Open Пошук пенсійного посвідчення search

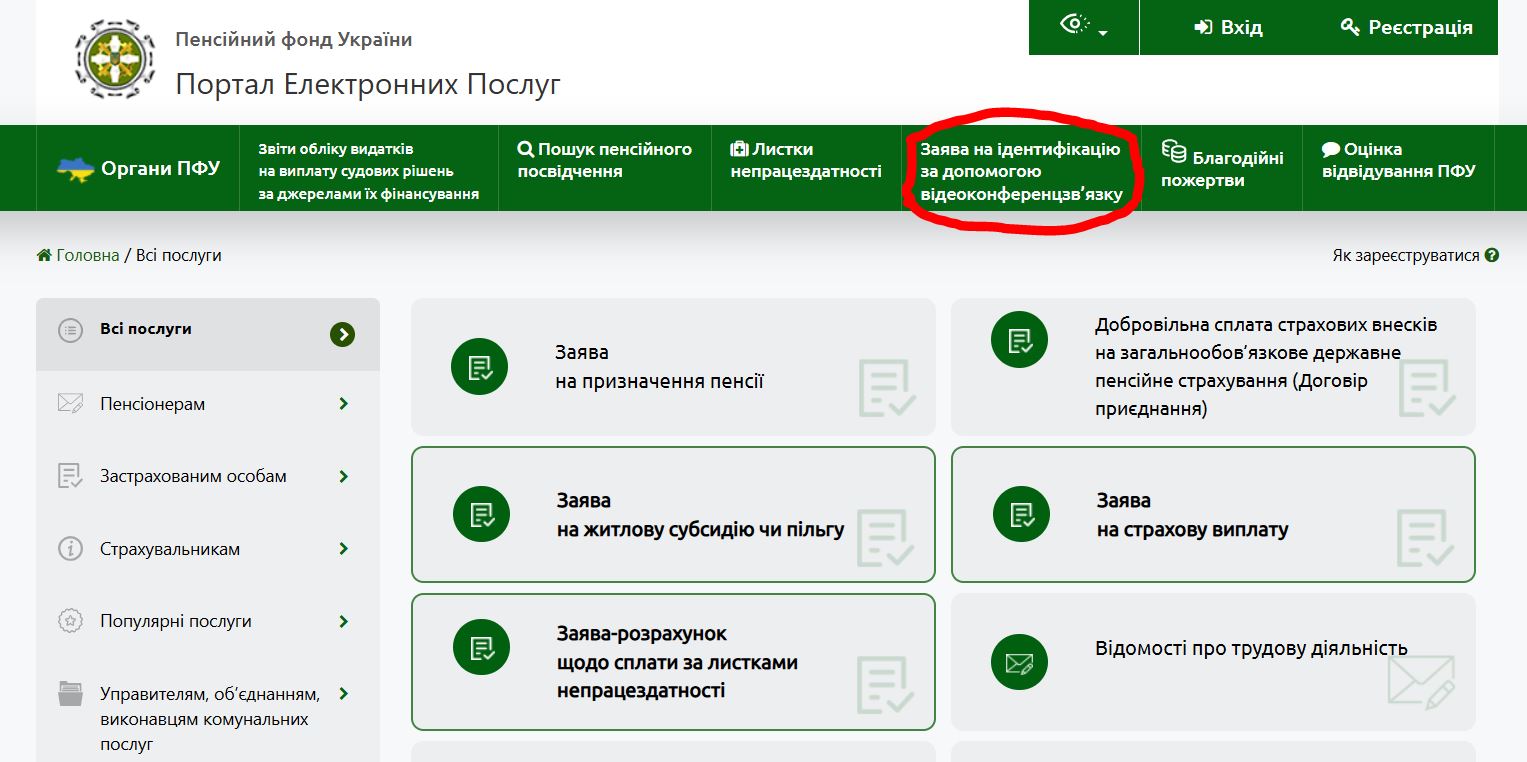(604, 161)
